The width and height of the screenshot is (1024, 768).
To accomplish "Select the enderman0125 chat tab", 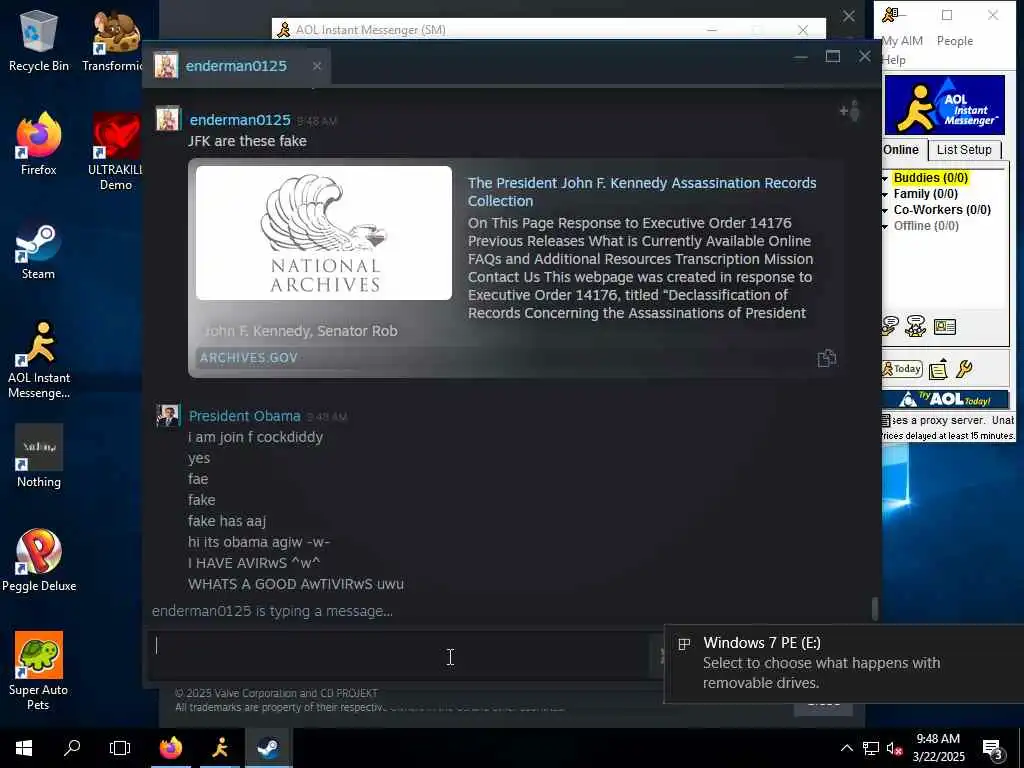I will pyautogui.click(x=236, y=66).
